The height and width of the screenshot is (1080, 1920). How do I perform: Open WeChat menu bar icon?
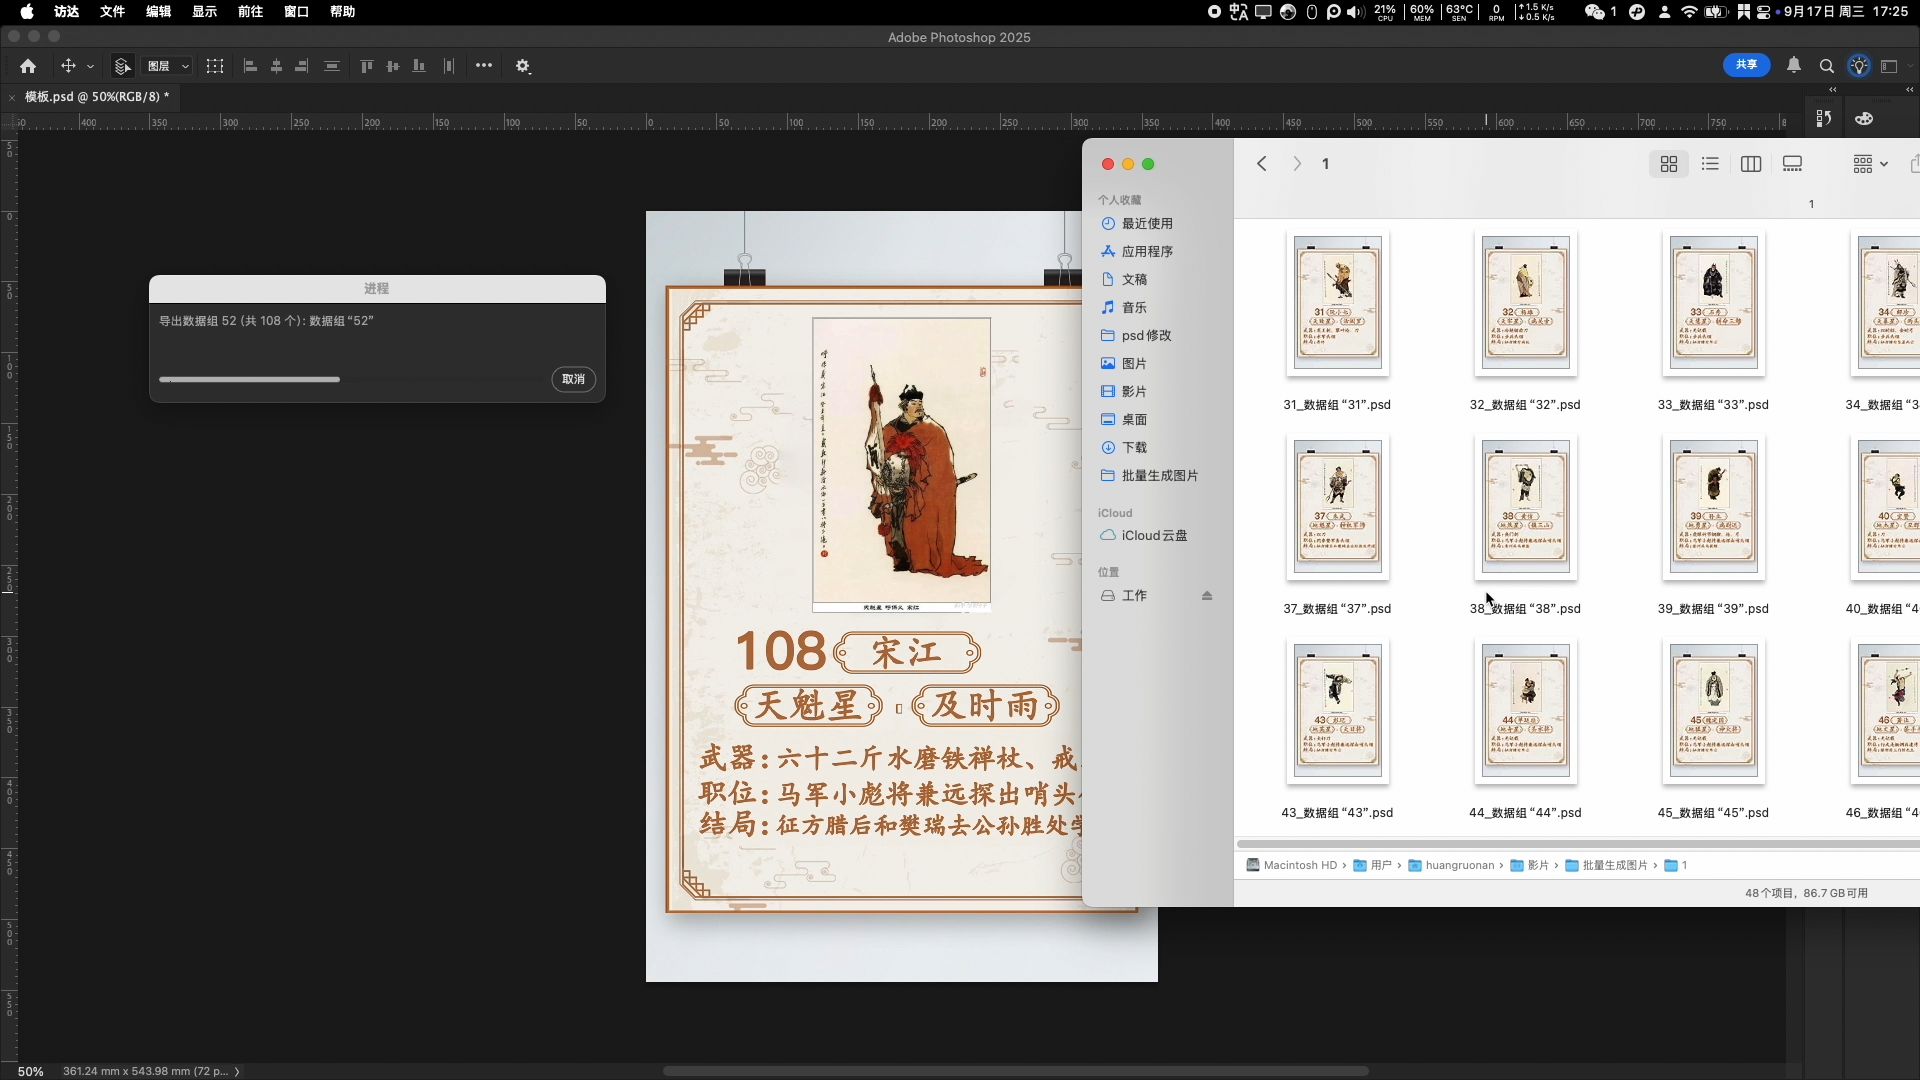click(x=1595, y=12)
